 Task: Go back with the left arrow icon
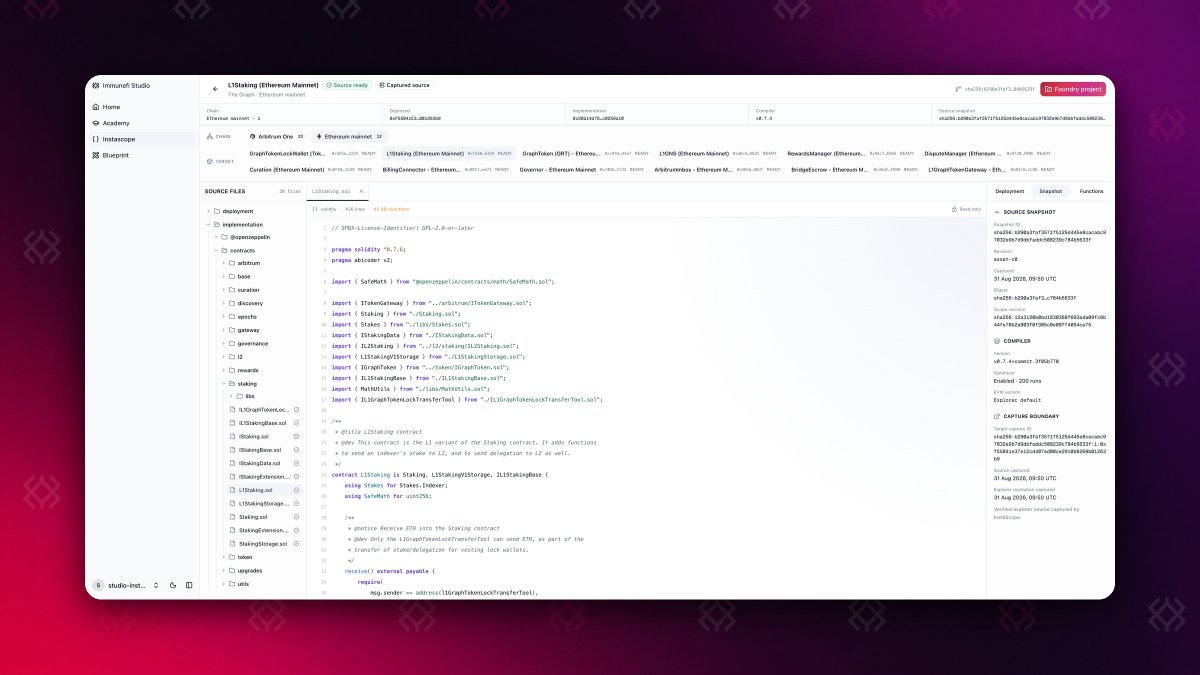[215, 89]
